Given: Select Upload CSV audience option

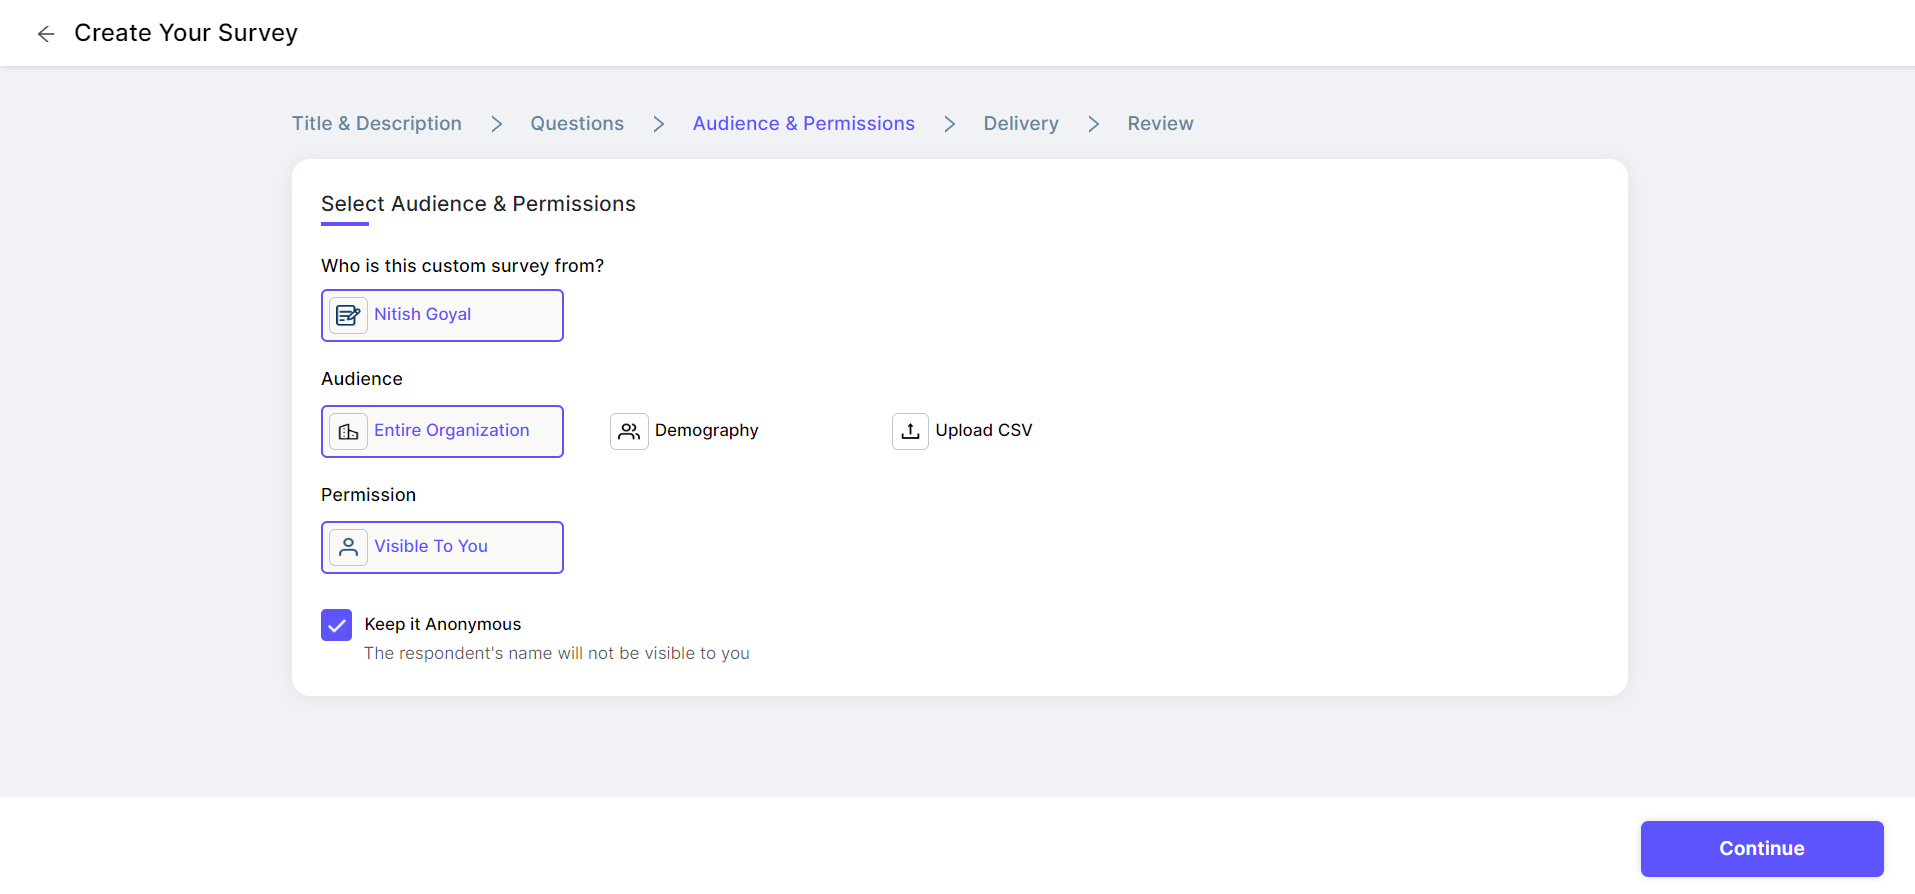Looking at the screenshot, I should click(983, 431).
